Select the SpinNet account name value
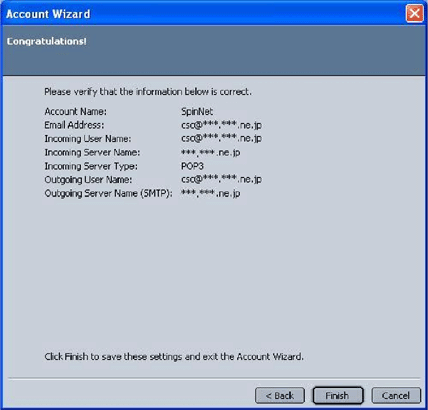This screenshot has height=410, width=428. [x=197, y=111]
